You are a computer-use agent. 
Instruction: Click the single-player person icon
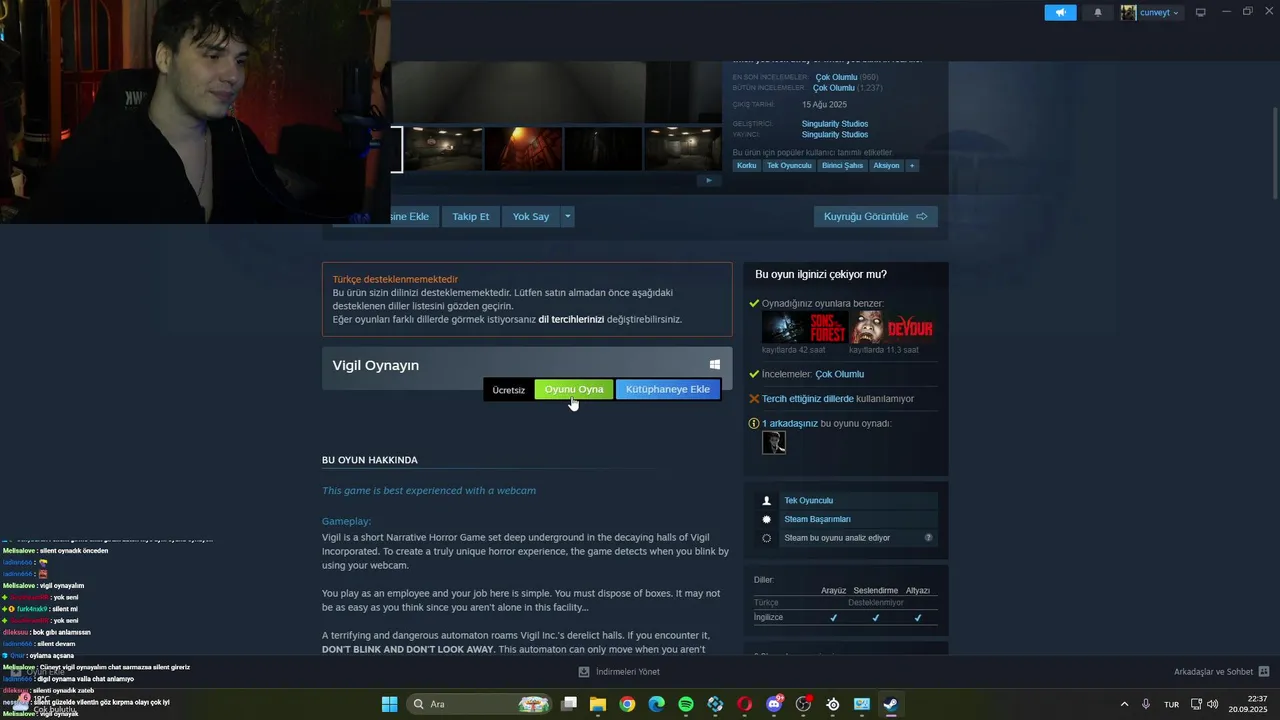click(x=767, y=500)
